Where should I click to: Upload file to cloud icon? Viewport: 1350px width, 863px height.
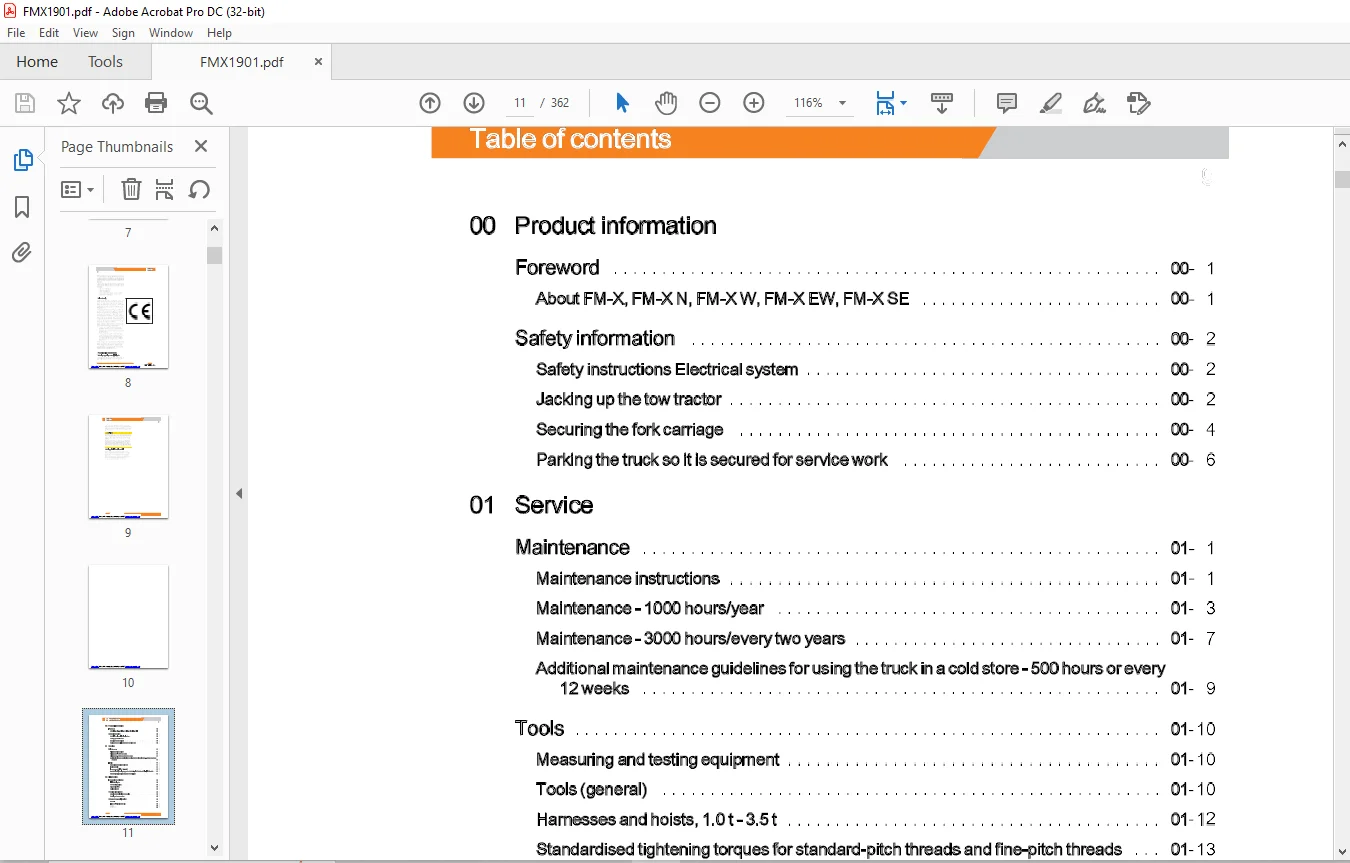click(113, 103)
